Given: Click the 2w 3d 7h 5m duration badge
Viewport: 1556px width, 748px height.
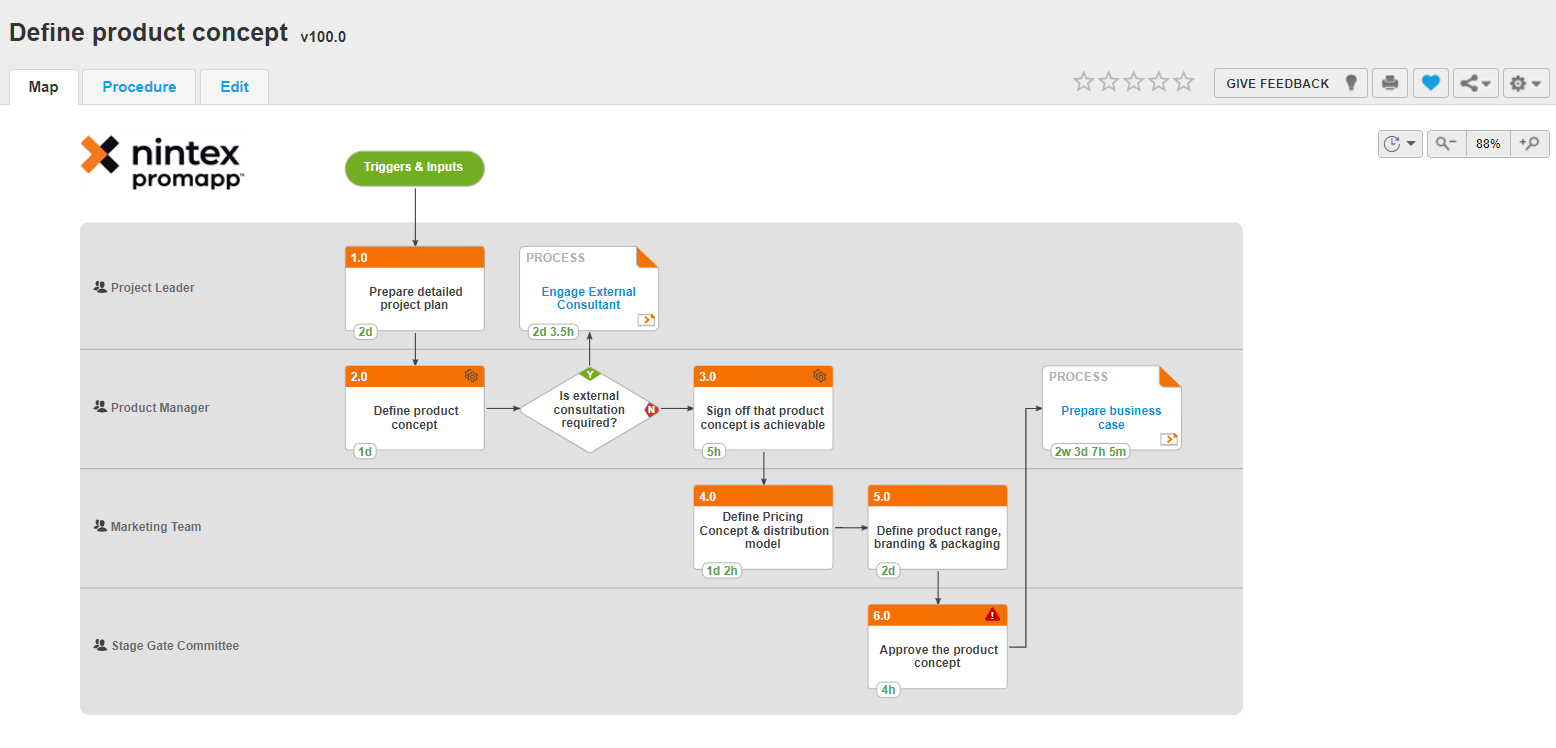Looking at the screenshot, I should [1091, 451].
